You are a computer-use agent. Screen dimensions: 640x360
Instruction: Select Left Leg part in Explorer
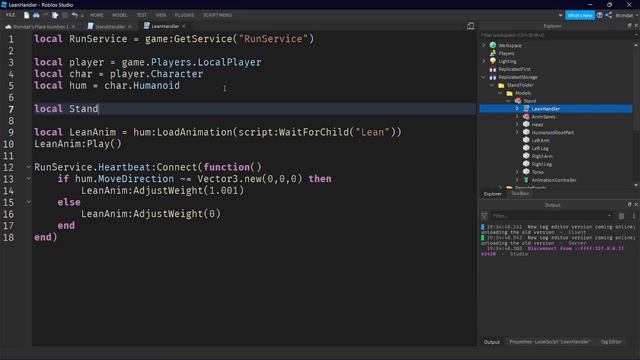click(540, 148)
